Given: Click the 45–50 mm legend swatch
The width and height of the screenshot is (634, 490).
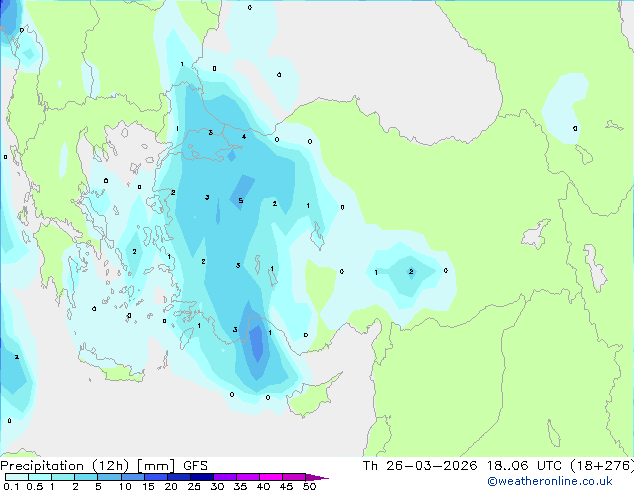Looking at the screenshot, I should (x=294, y=477).
